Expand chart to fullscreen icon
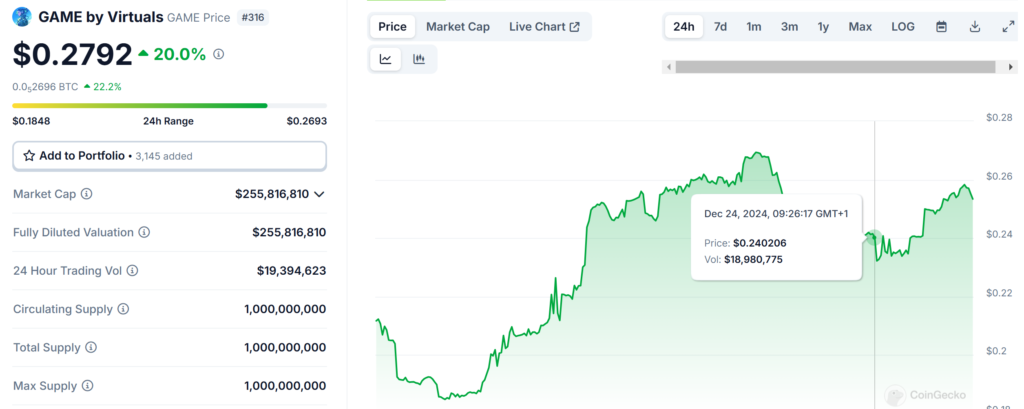1024x409 pixels. pyautogui.click(x=1007, y=27)
